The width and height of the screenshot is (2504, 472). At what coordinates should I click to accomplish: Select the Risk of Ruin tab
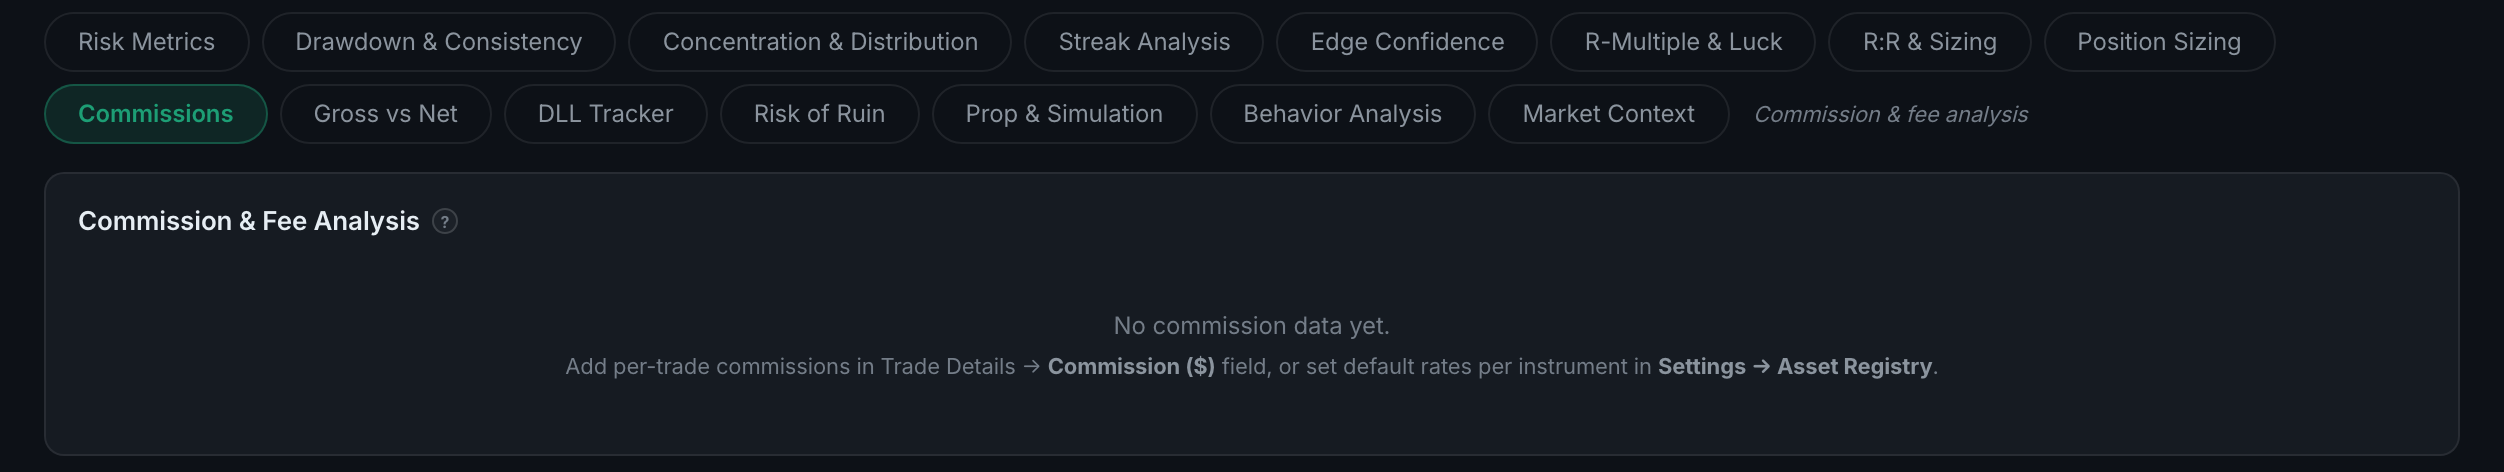coord(820,114)
